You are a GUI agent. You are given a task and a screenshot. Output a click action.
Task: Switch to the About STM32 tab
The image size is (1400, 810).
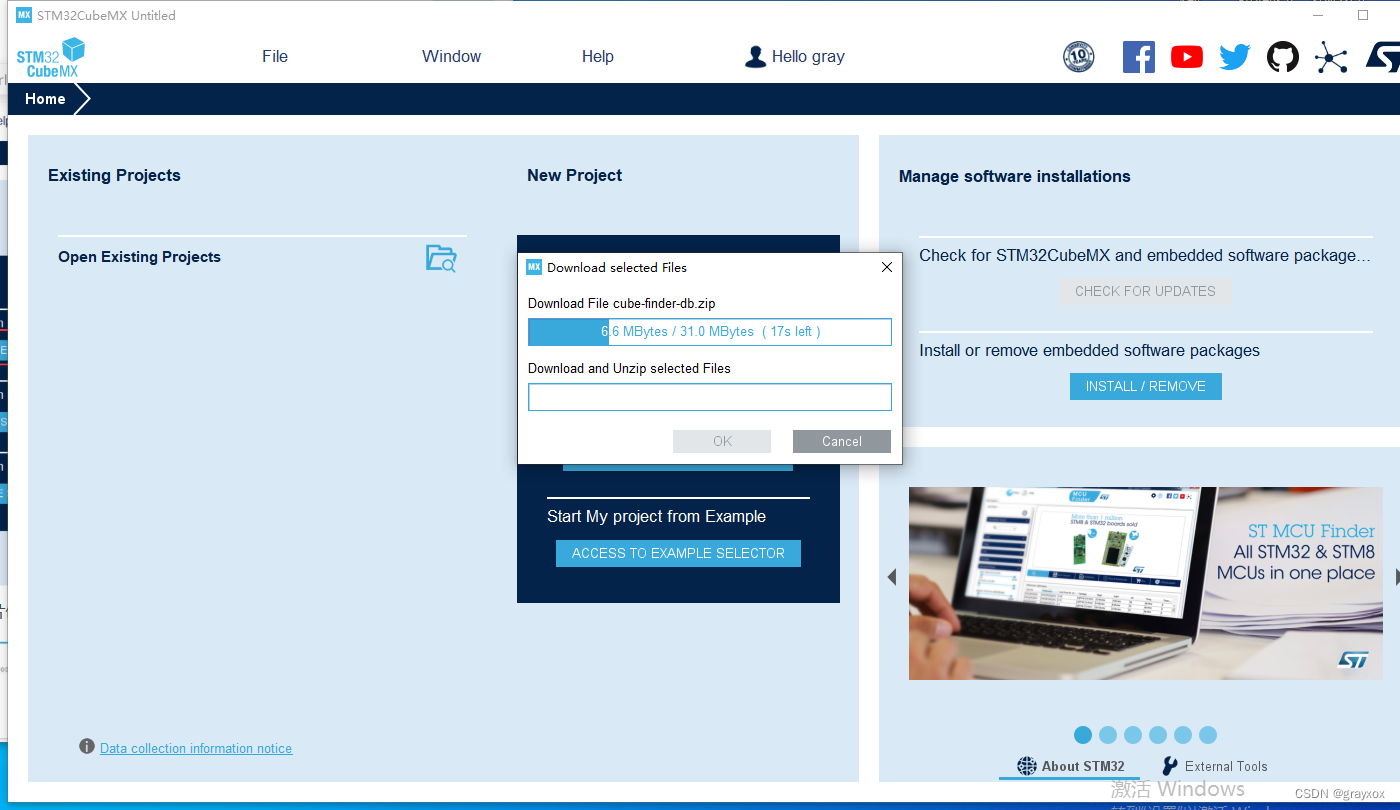coord(1071,766)
